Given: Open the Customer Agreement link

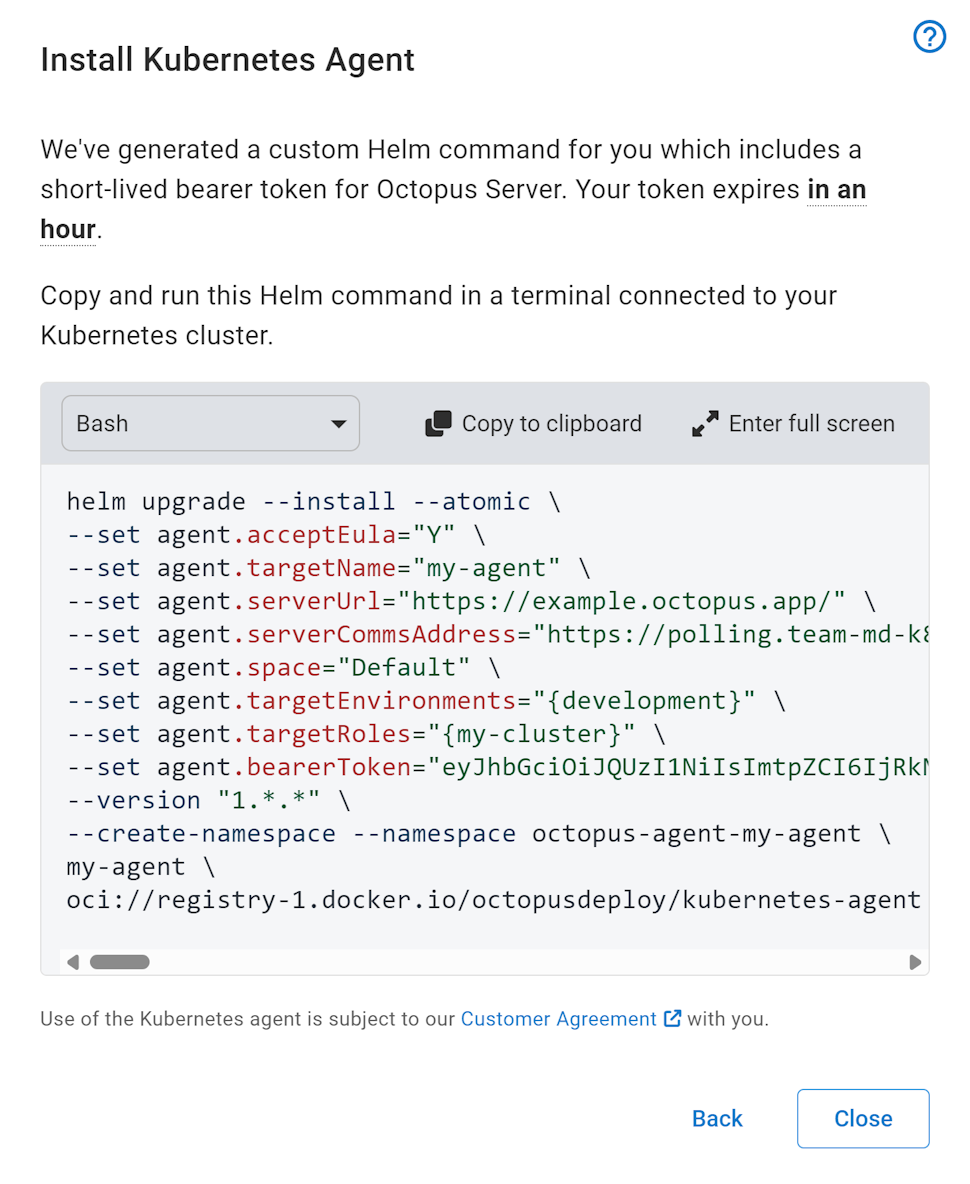Looking at the screenshot, I should coord(557,1018).
